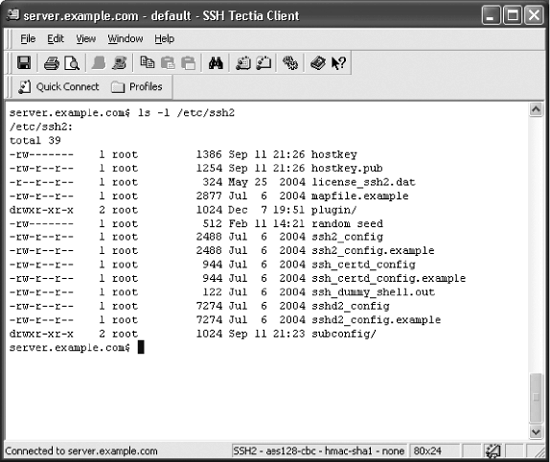Click 'SSH2 - aes128-cbc - hmac-sha1 - none' status

(x=318, y=451)
